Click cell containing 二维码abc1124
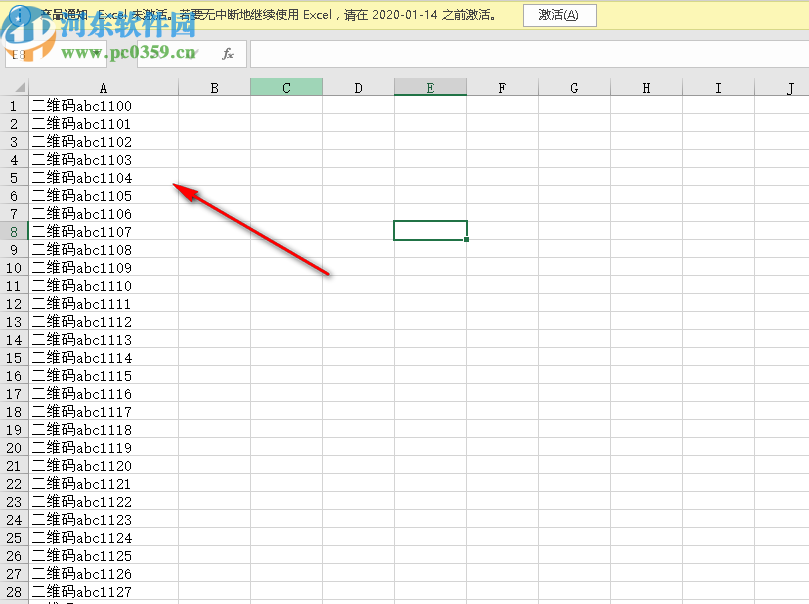 (104, 537)
